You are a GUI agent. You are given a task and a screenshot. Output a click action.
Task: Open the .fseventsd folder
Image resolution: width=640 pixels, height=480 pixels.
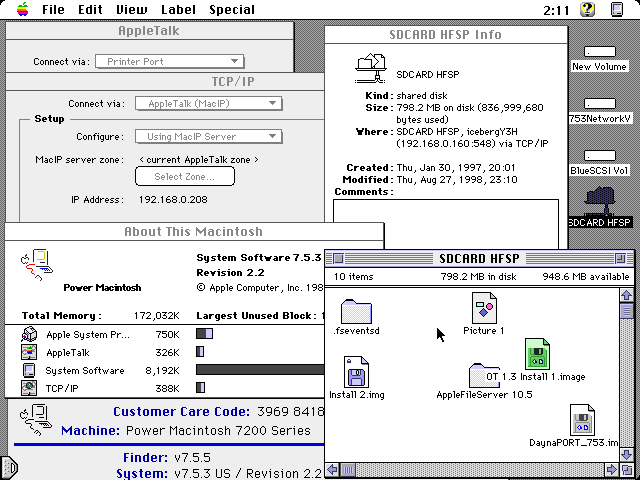356,311
